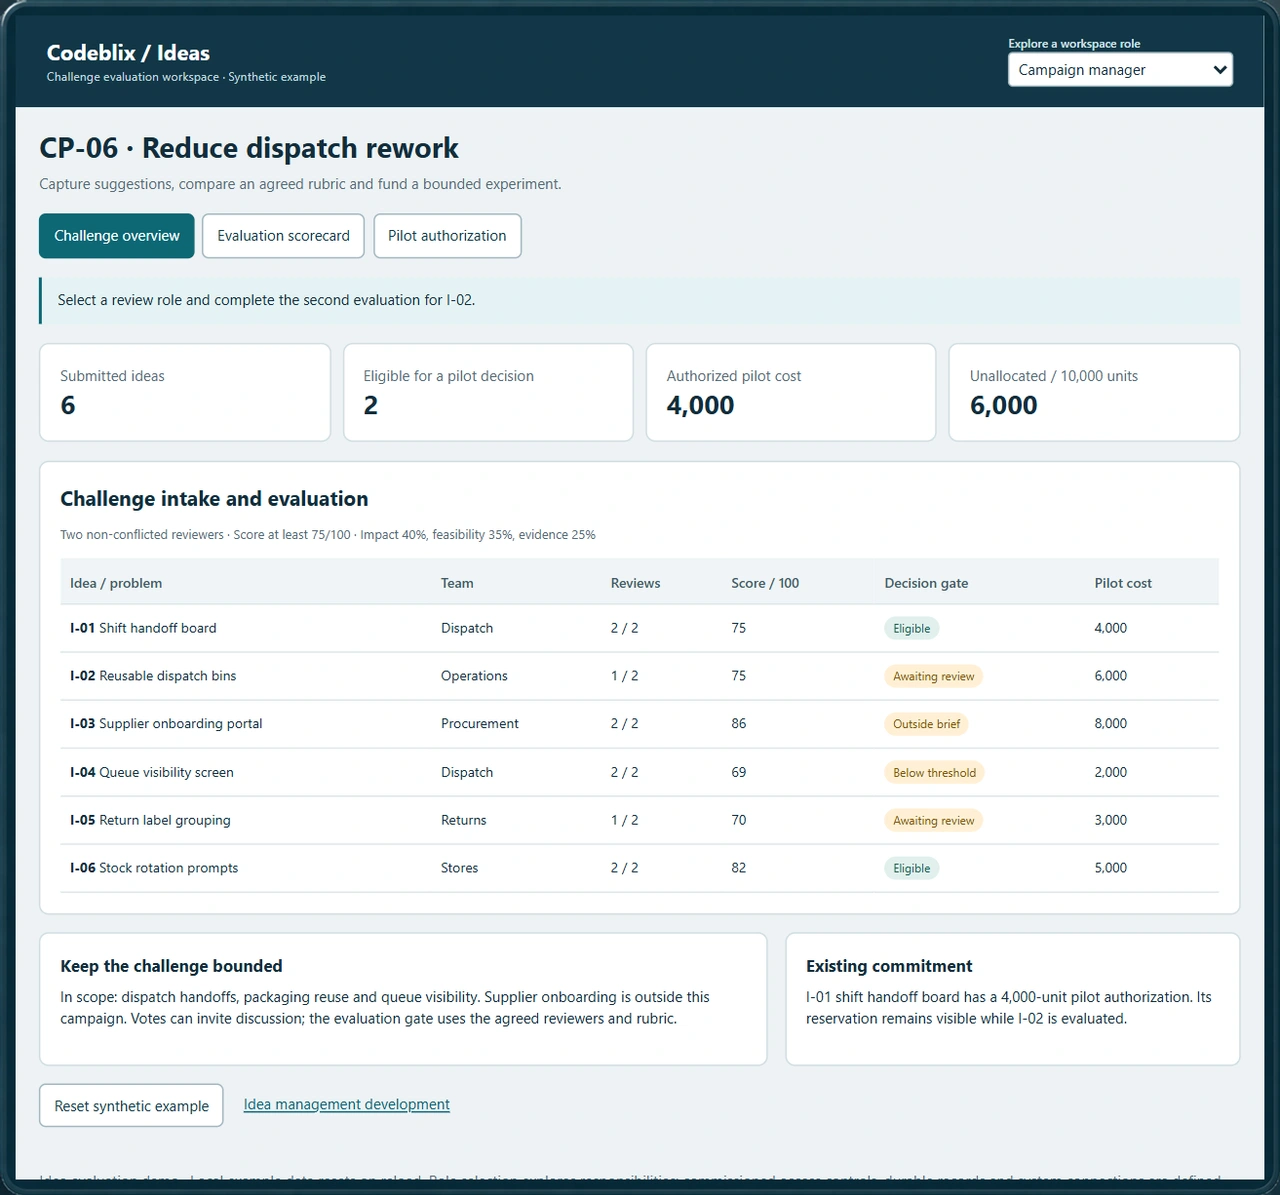
Task: Click the Operations team cell
Action: click(474, 676)
